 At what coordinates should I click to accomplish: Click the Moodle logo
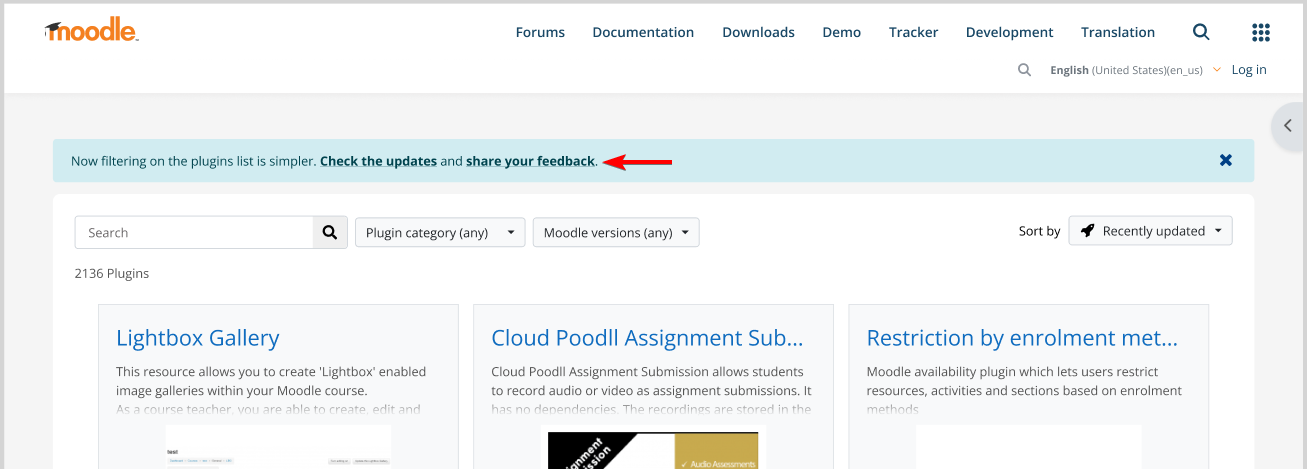pos(91,31)
